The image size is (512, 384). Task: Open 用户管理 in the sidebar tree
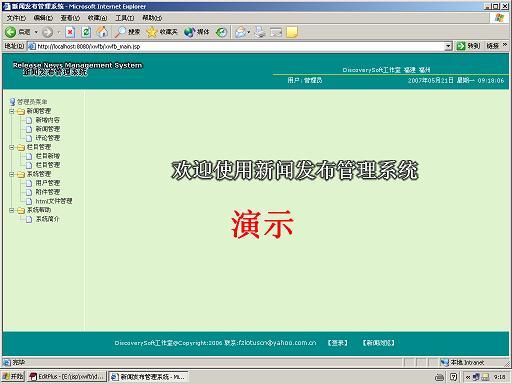click(x=48, y=183)
